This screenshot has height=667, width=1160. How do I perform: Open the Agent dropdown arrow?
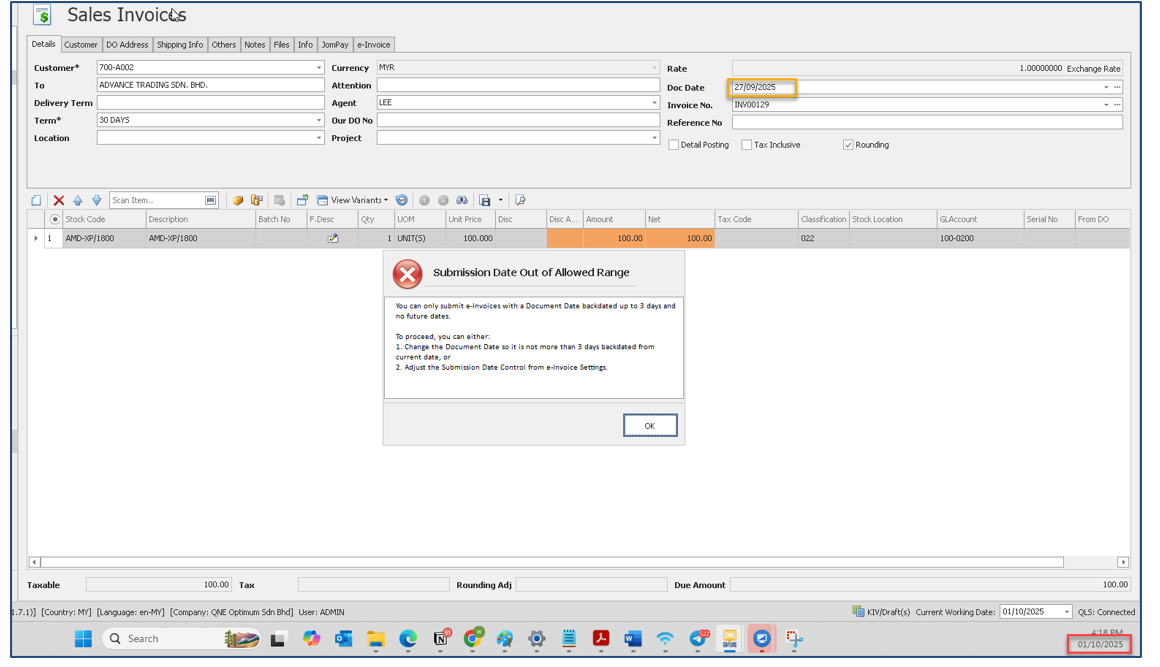[x=654, y=103]
